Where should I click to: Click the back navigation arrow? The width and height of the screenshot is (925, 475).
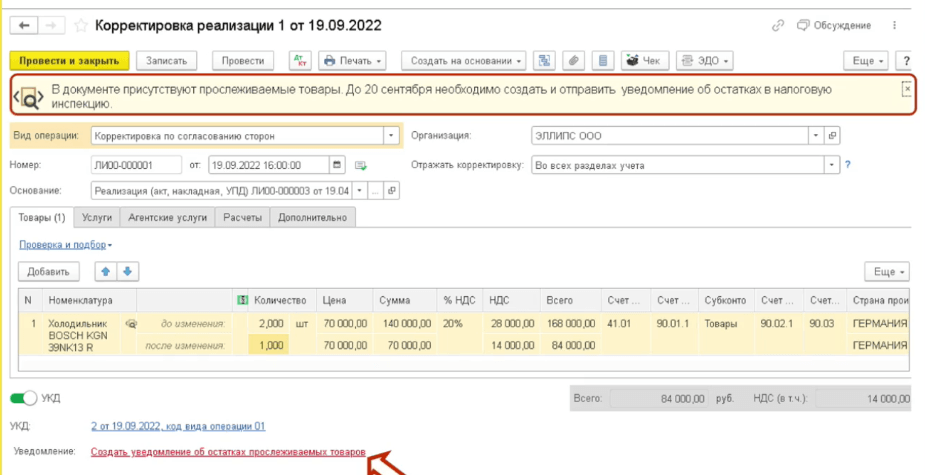pyautogui.click(x=24, y=25)
